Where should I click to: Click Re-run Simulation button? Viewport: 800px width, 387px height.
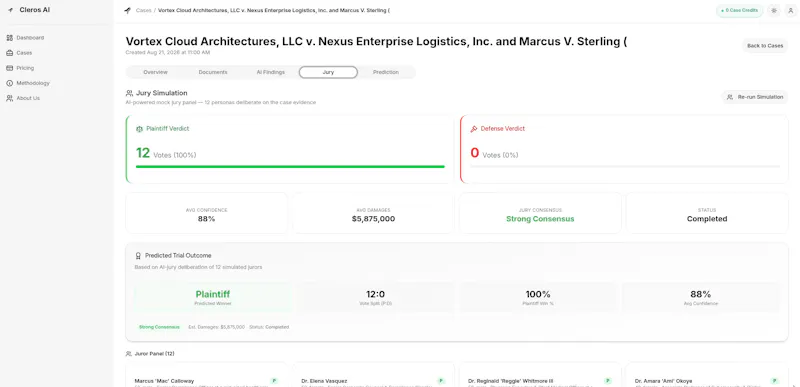[x=755, y=97]
